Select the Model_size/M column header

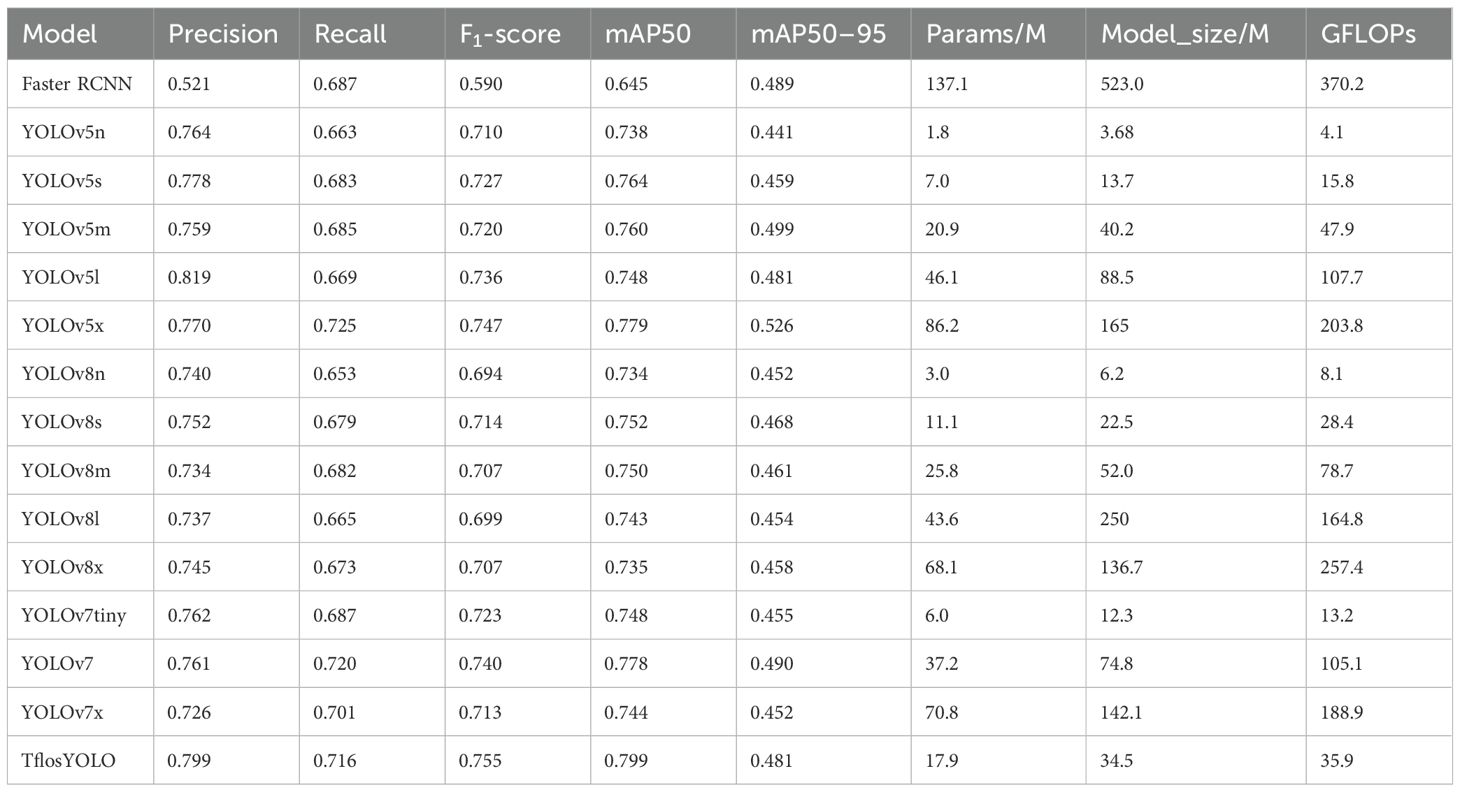pos(1184,34)
